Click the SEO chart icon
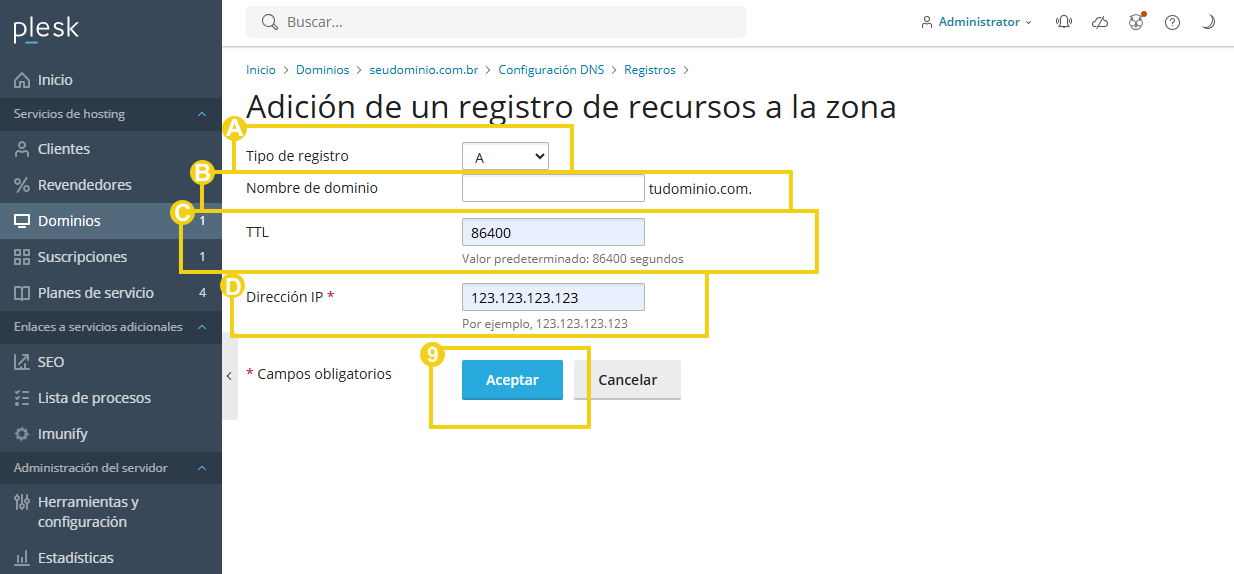 point(22,362)
